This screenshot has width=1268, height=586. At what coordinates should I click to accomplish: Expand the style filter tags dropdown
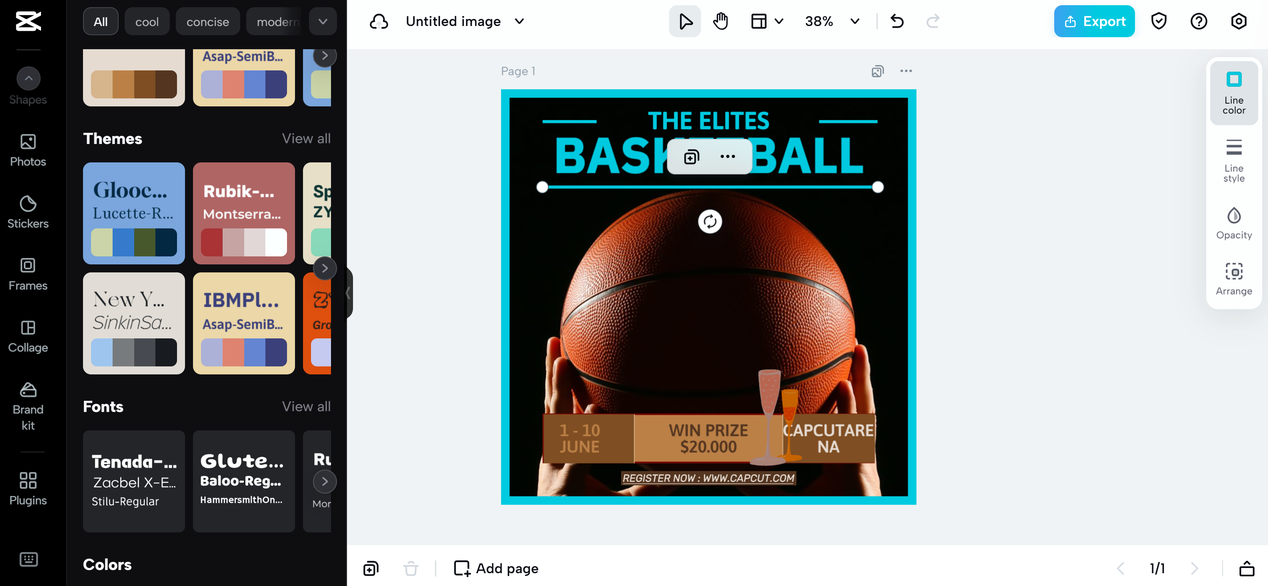[x=322, y=21]
